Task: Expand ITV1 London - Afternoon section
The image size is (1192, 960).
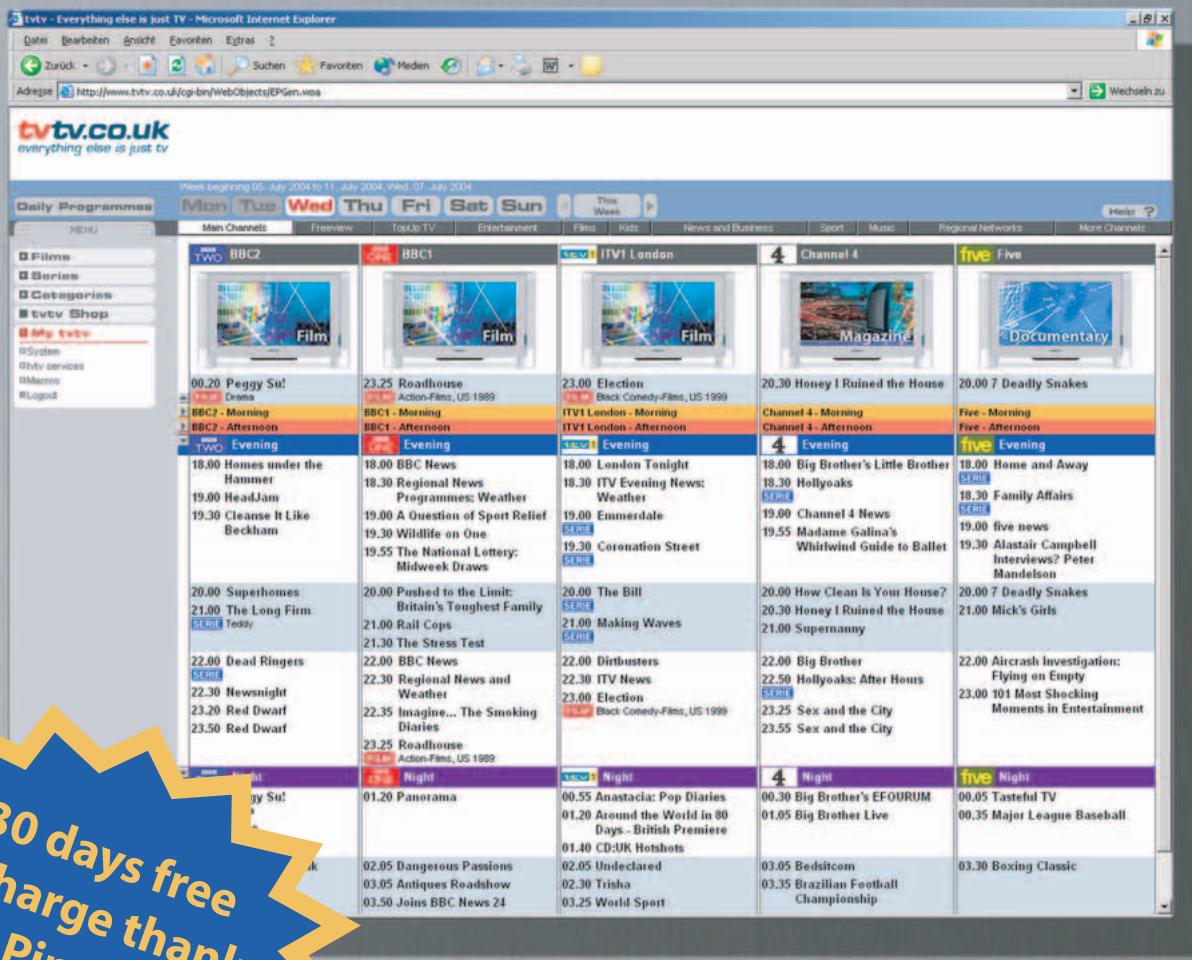Action: coord(658,427)
